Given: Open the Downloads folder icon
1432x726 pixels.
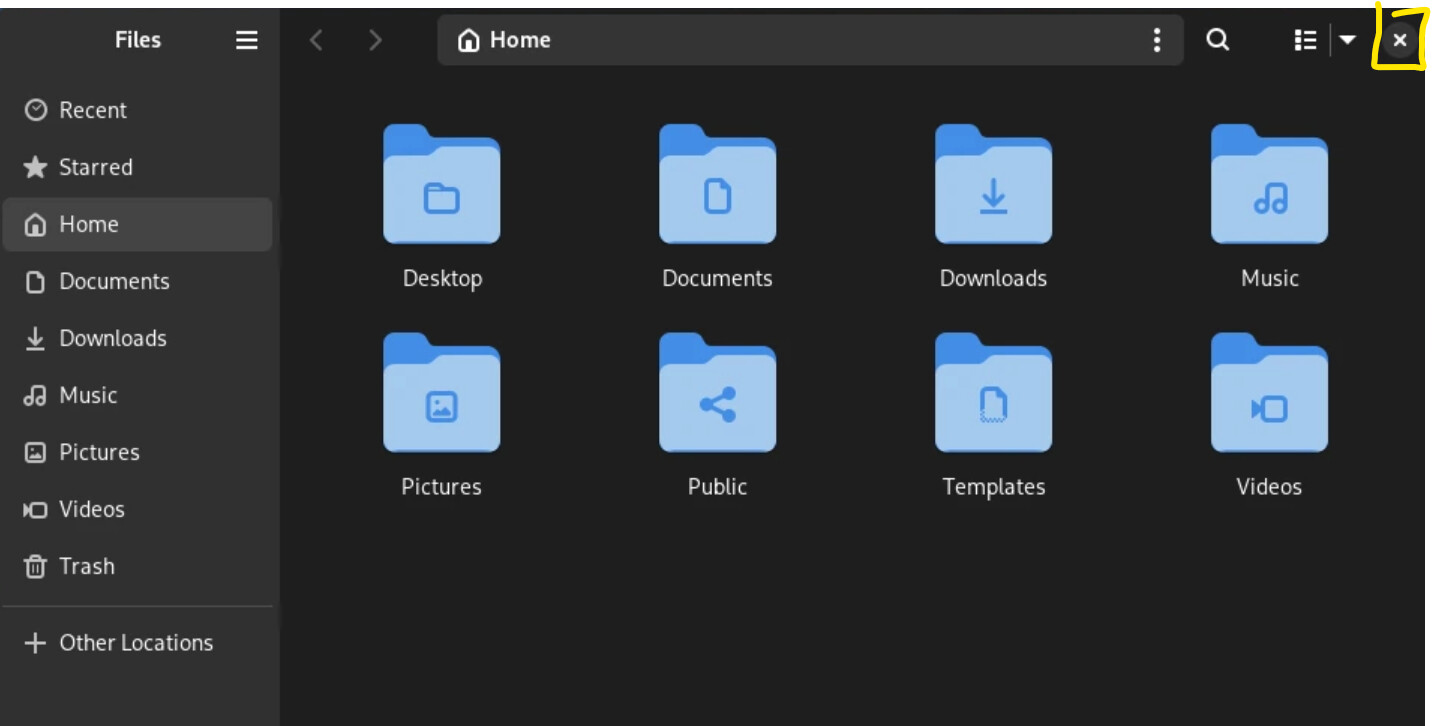Looking at the screenshot, I should [x=993, y=186].
